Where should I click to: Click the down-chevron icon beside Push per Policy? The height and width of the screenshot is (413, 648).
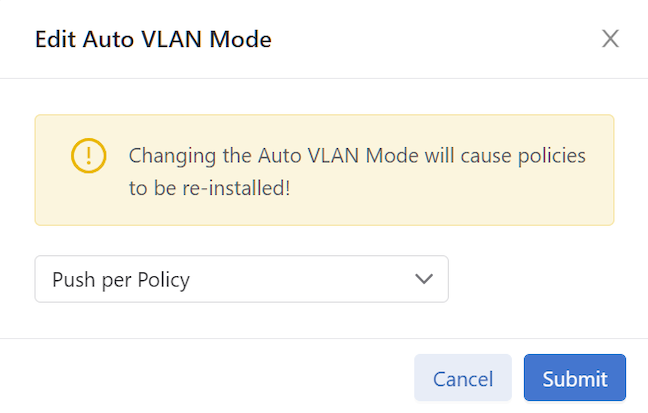click(x=424, y=279)
